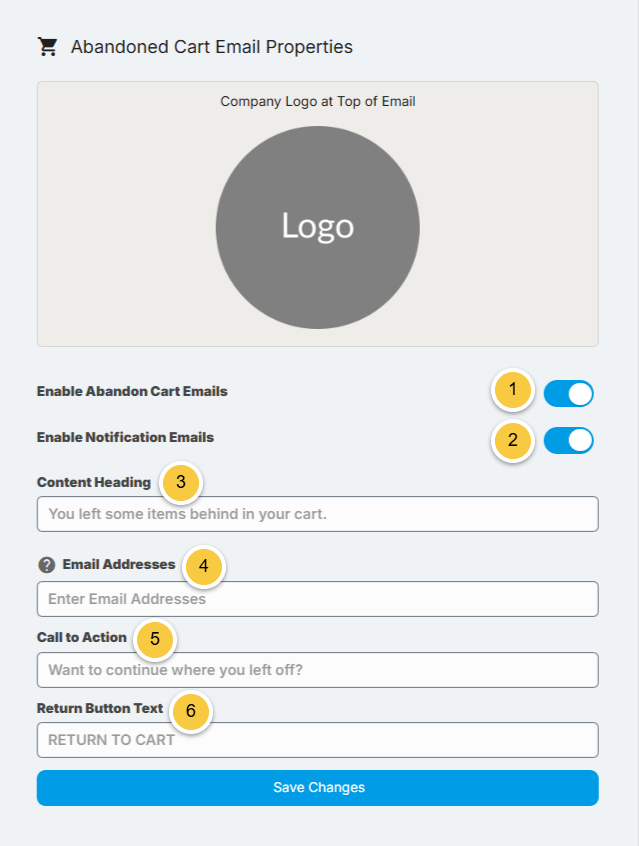Viewport: 639px width, 846px height.
Task: Click into the Enter Email Addresses field
Action: 318,599
